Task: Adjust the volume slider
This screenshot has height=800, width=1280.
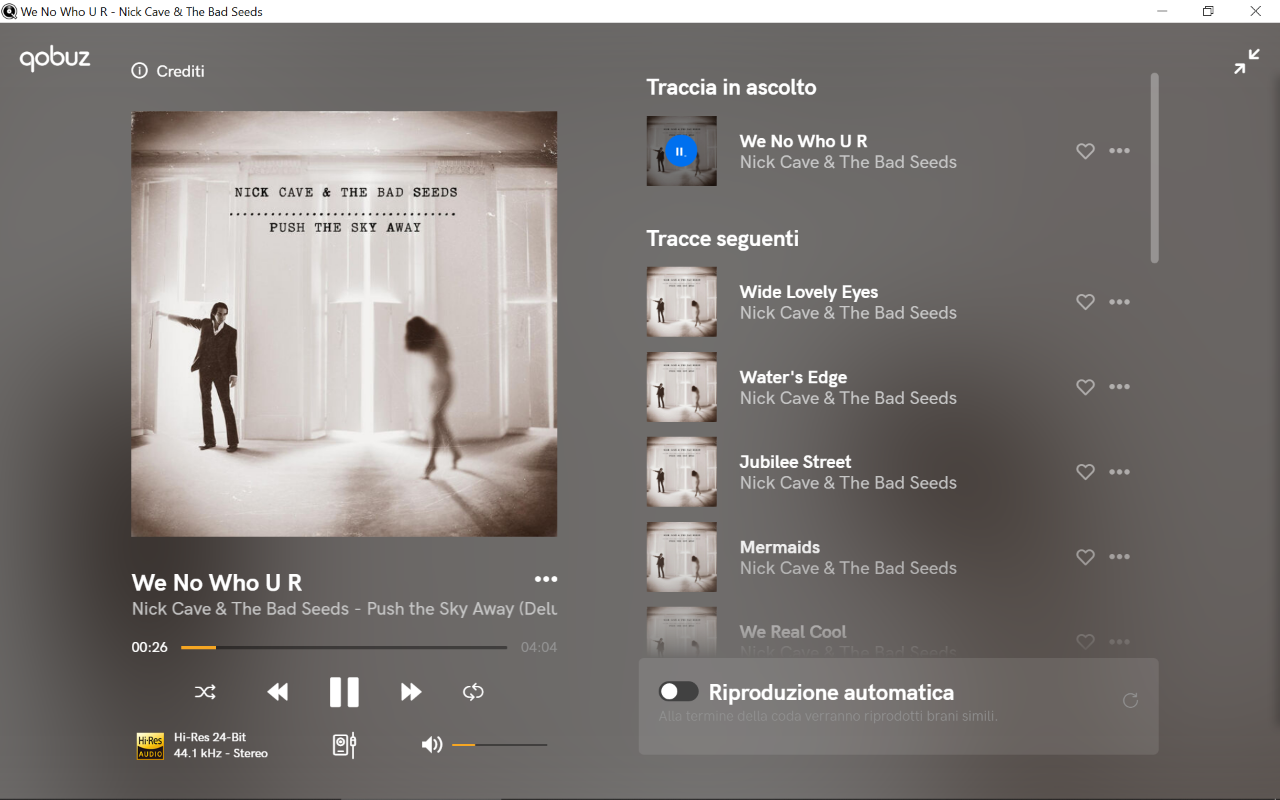Action: (499, 745)
